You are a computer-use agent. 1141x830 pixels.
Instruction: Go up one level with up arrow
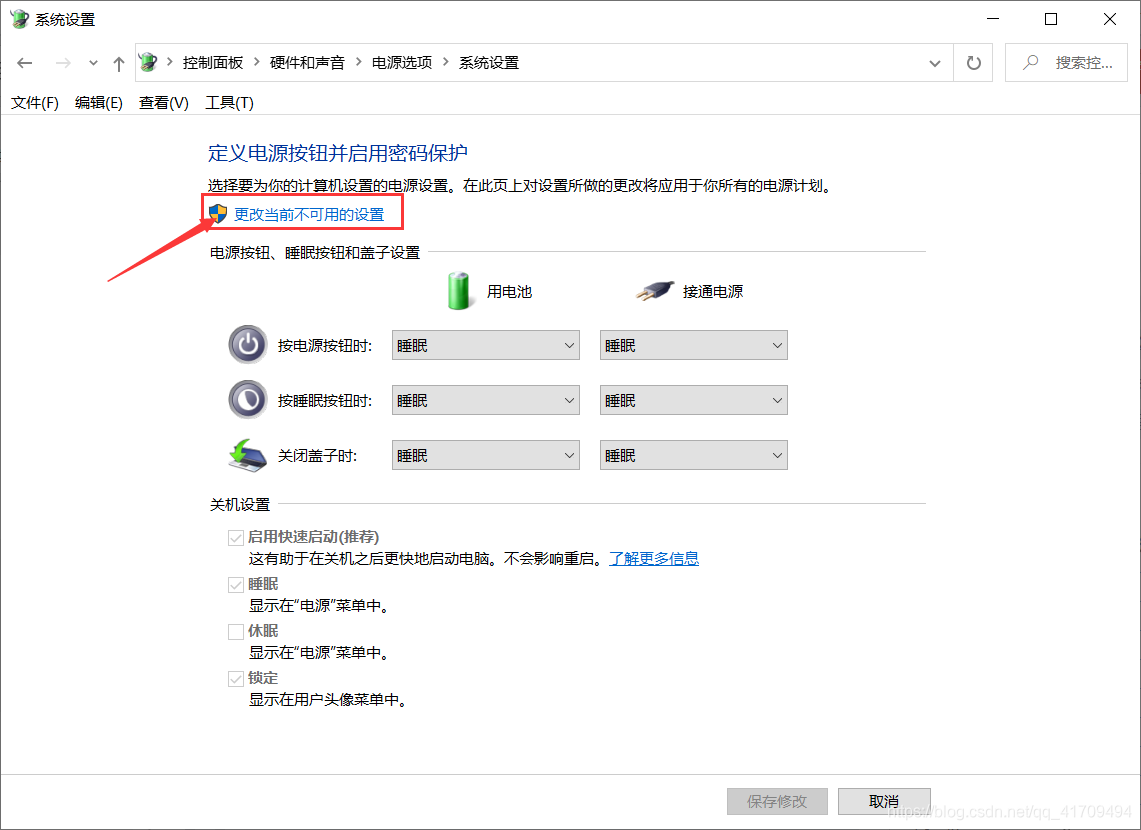click(x=119, y=63)
